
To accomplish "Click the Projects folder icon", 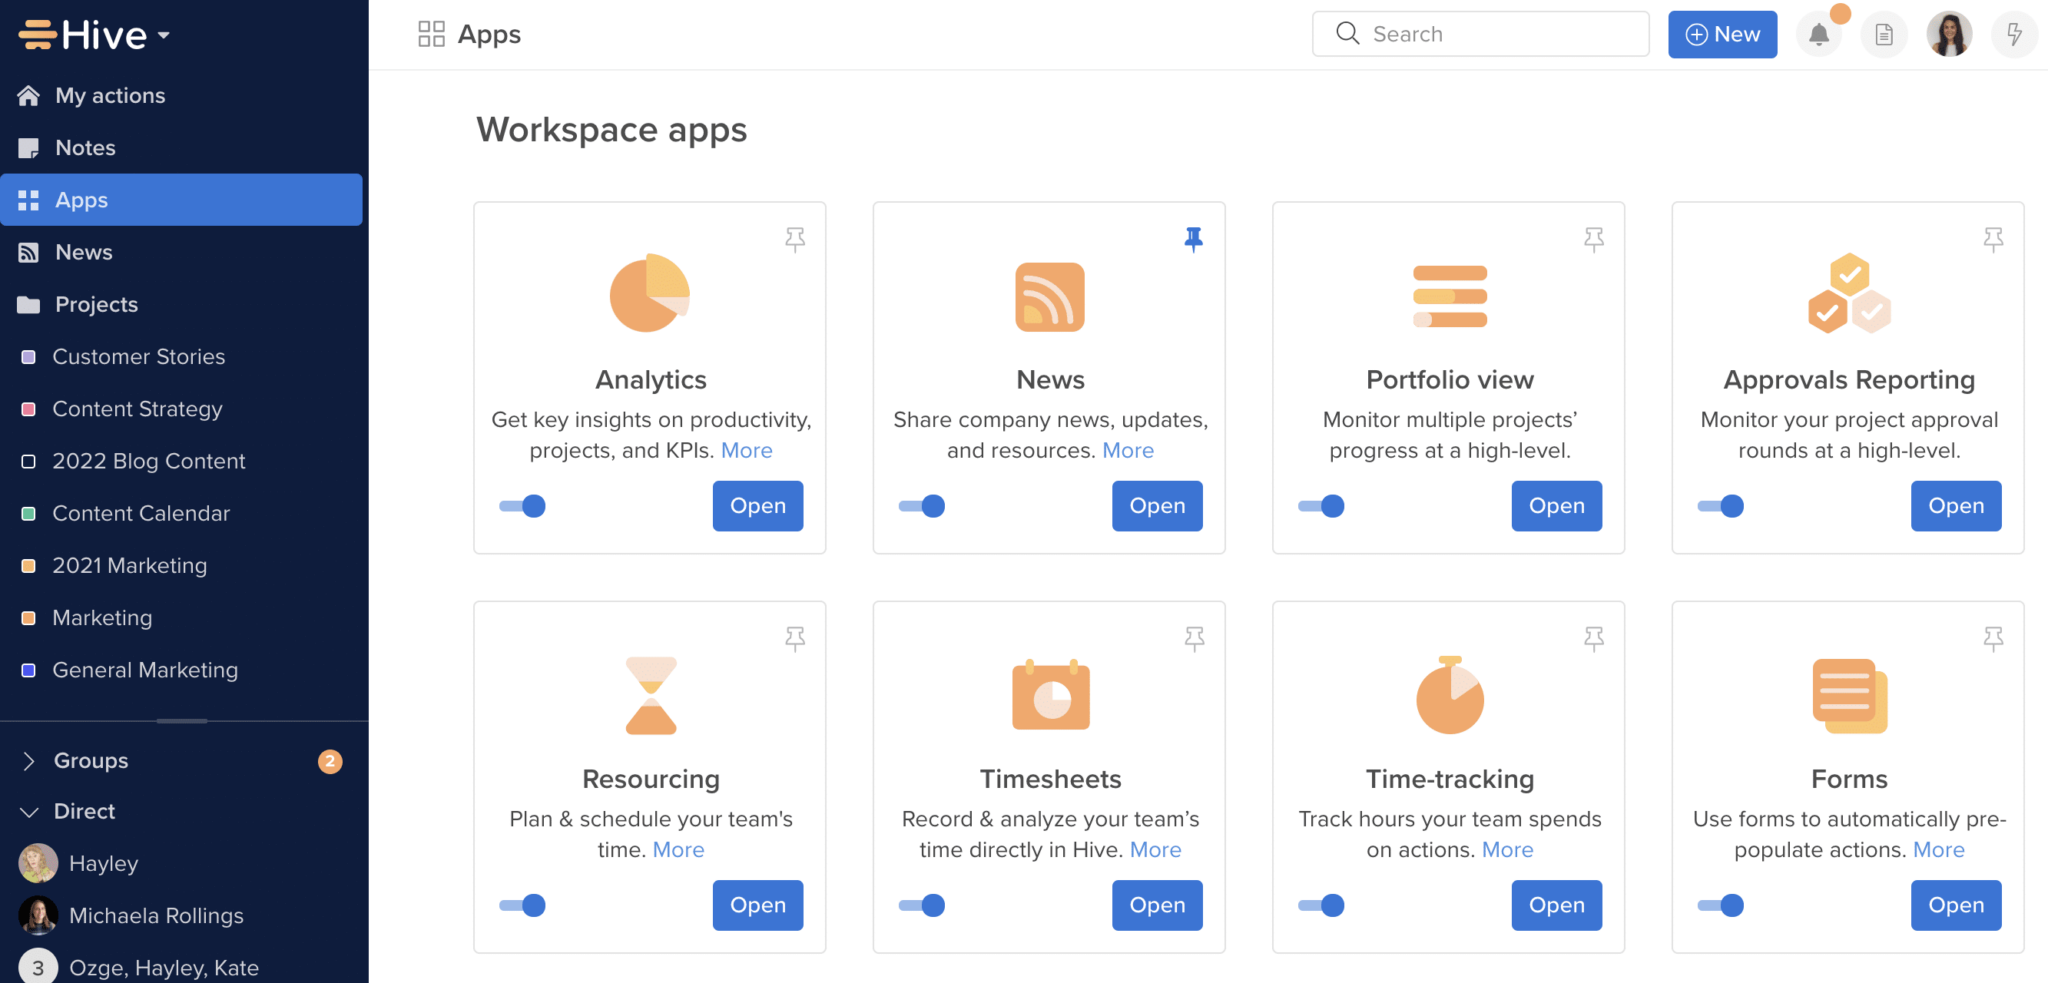I will click(29, 304).
